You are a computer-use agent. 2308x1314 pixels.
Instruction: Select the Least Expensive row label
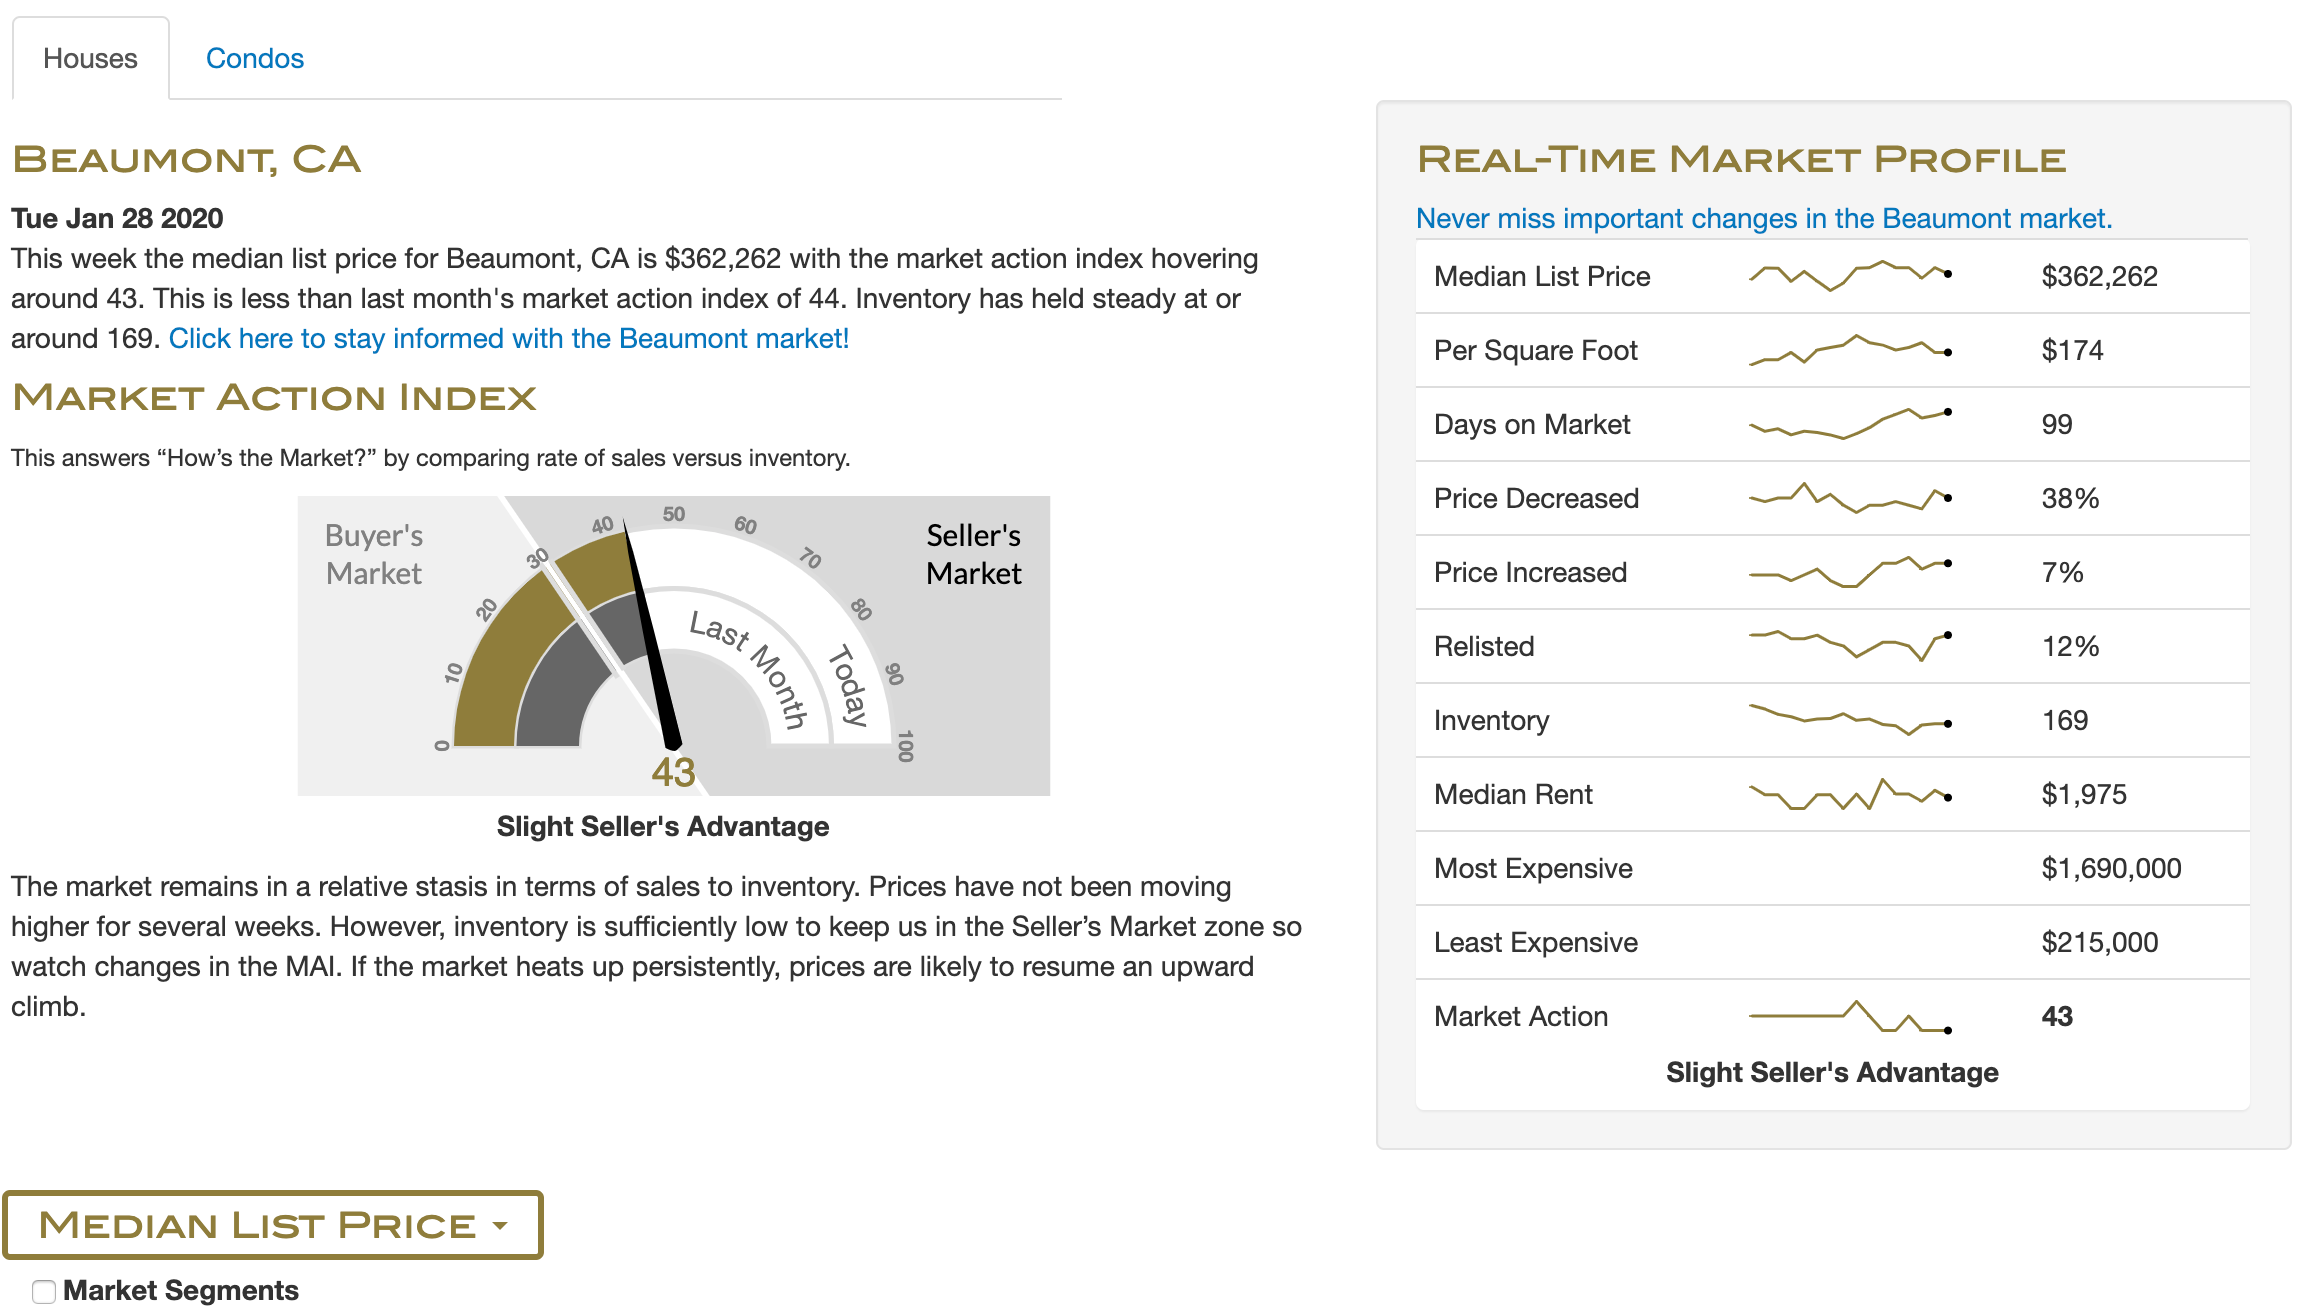click(1536, 942)
